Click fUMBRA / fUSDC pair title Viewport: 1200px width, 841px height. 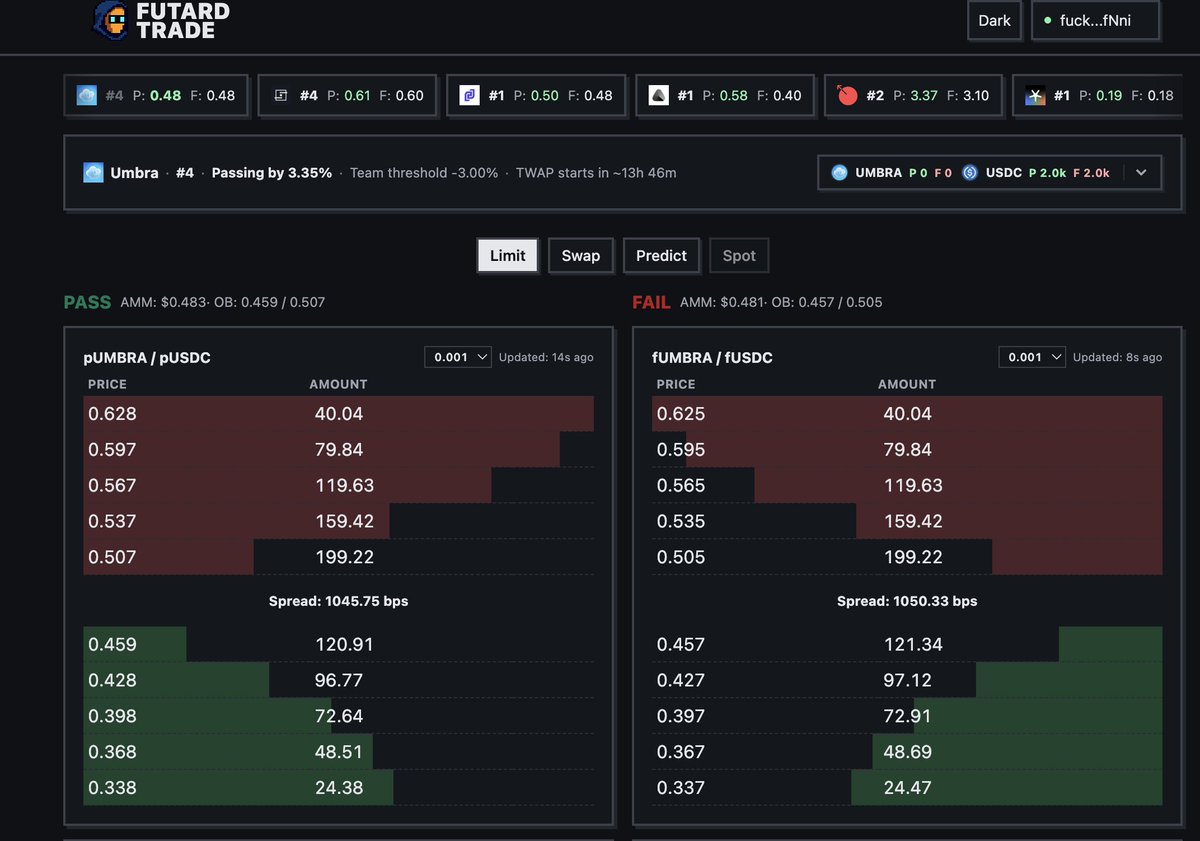tap(715, 357)
